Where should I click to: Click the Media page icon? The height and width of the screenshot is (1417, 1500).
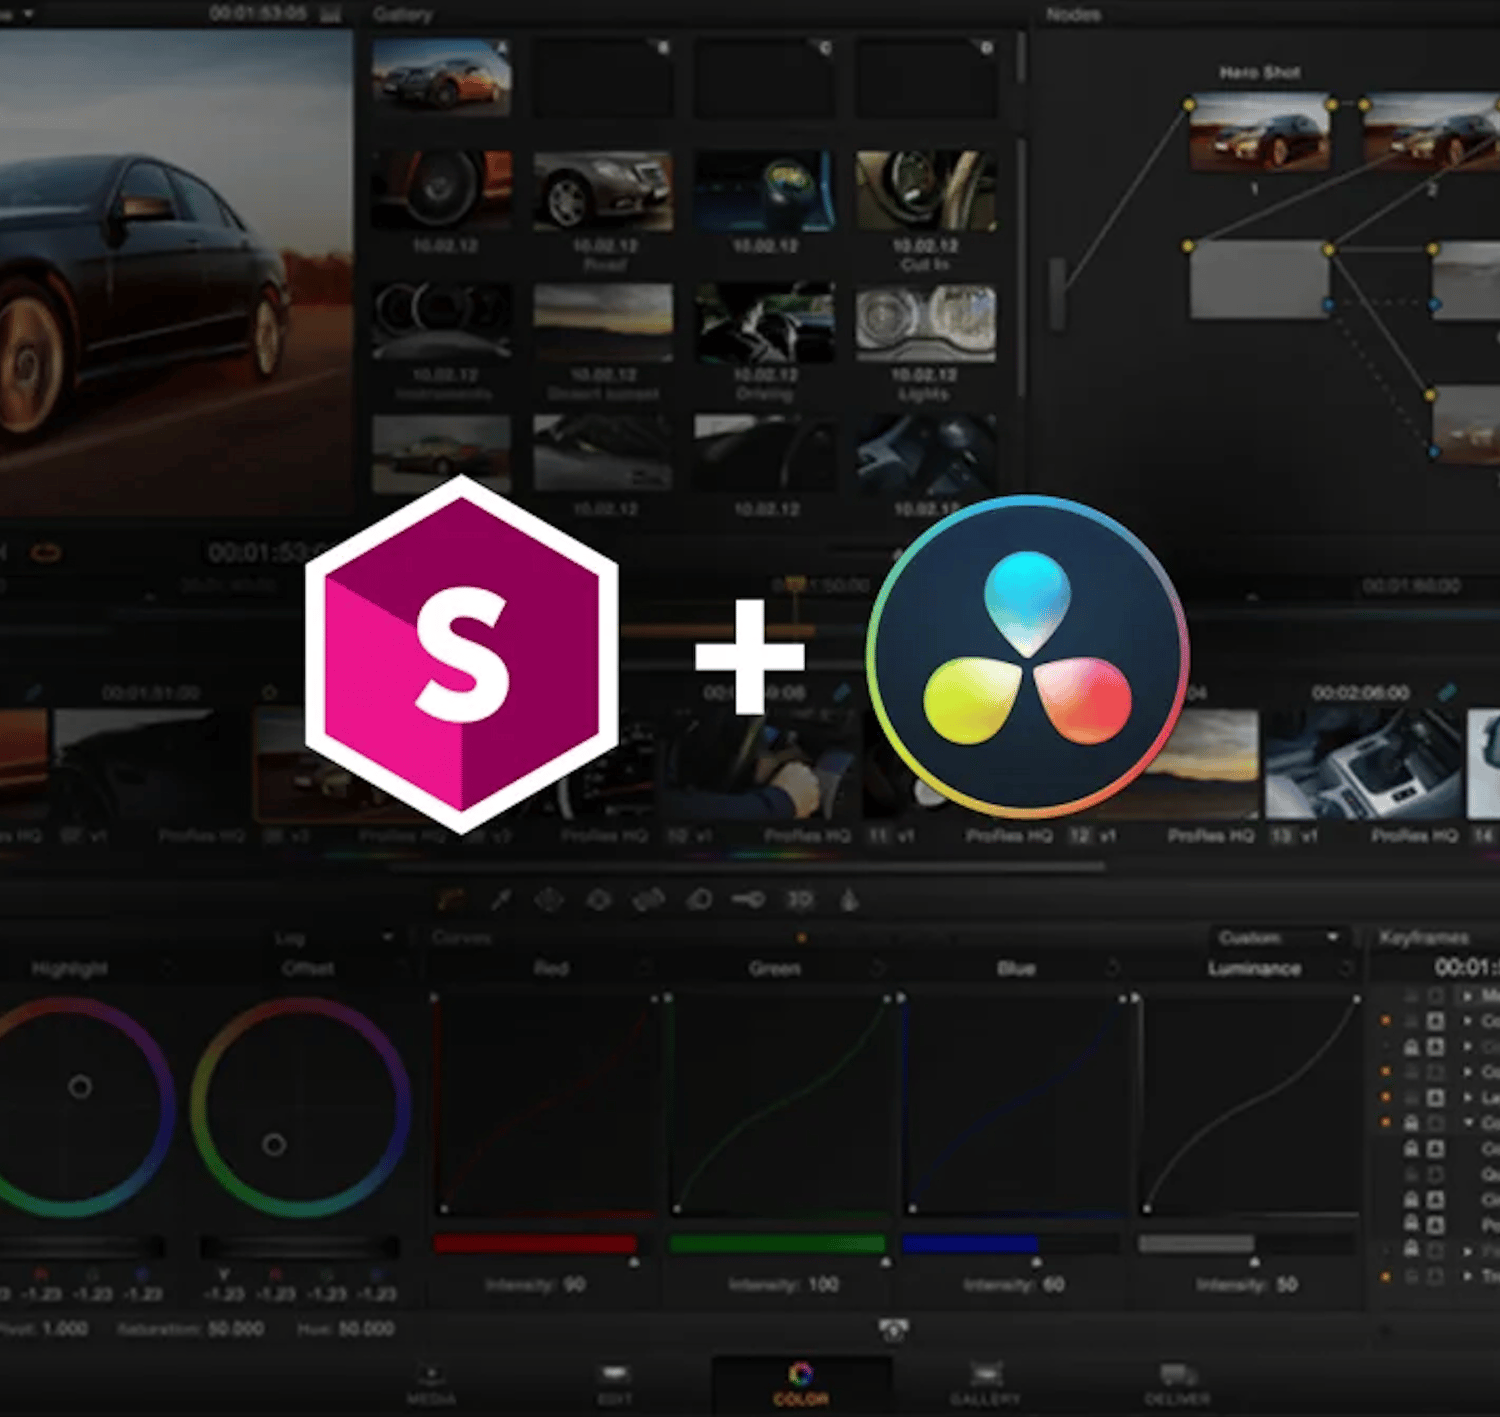[432, 1373]
